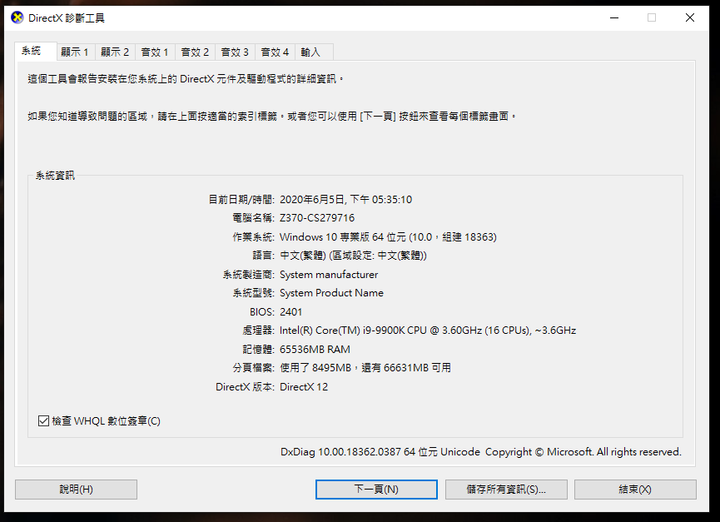This screenshot has width=720, height=522.
Task: Close the DirectX 診斷工具 window
Action: pyautogui.click(x=690, y=18)
